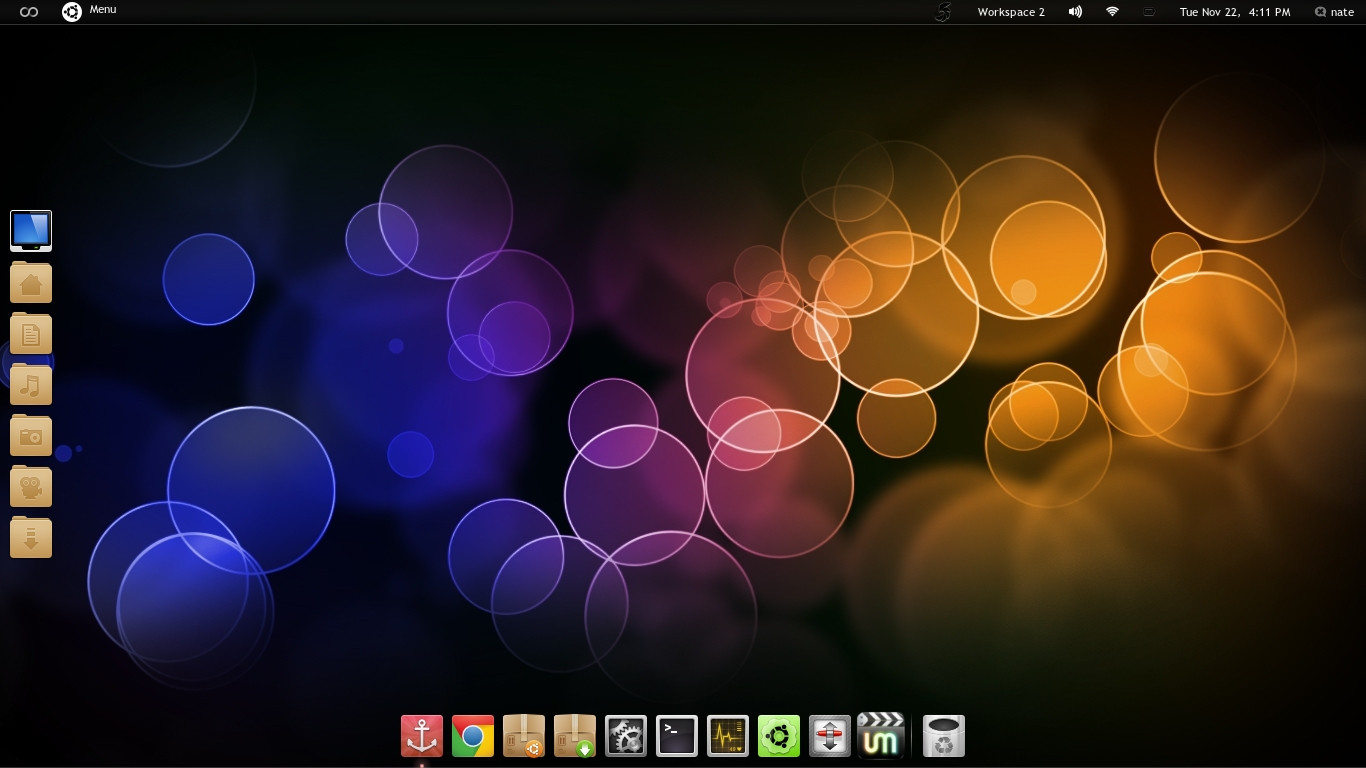This screenshot has width=1366, height=768.
Task: Open the Videos folder icon
Action: (x=31, y=487)
